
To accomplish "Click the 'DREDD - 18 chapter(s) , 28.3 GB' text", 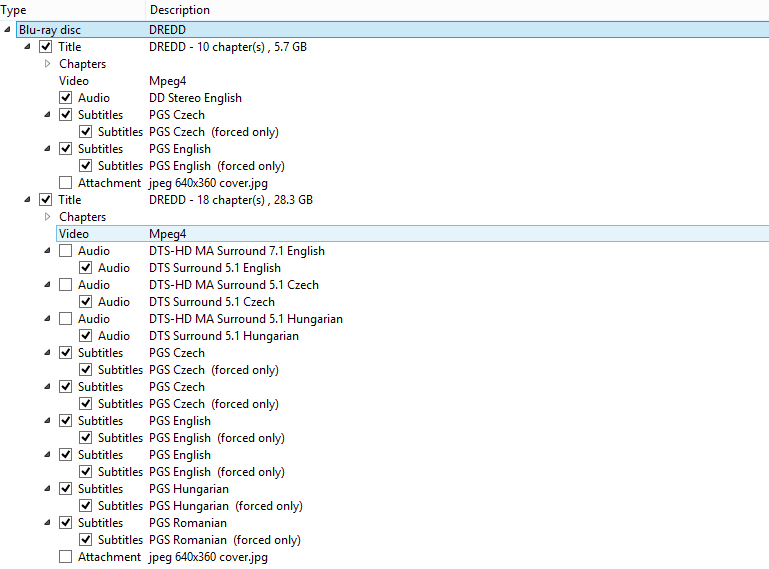I will tap(231, 200).
